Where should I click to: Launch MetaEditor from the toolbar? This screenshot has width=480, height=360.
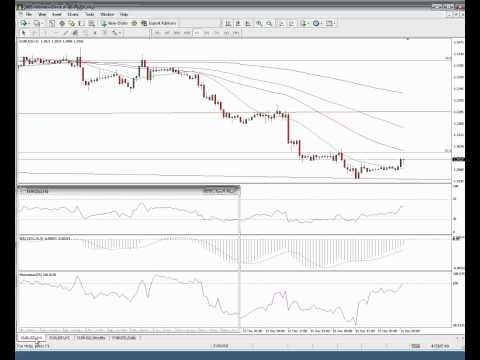134,23
